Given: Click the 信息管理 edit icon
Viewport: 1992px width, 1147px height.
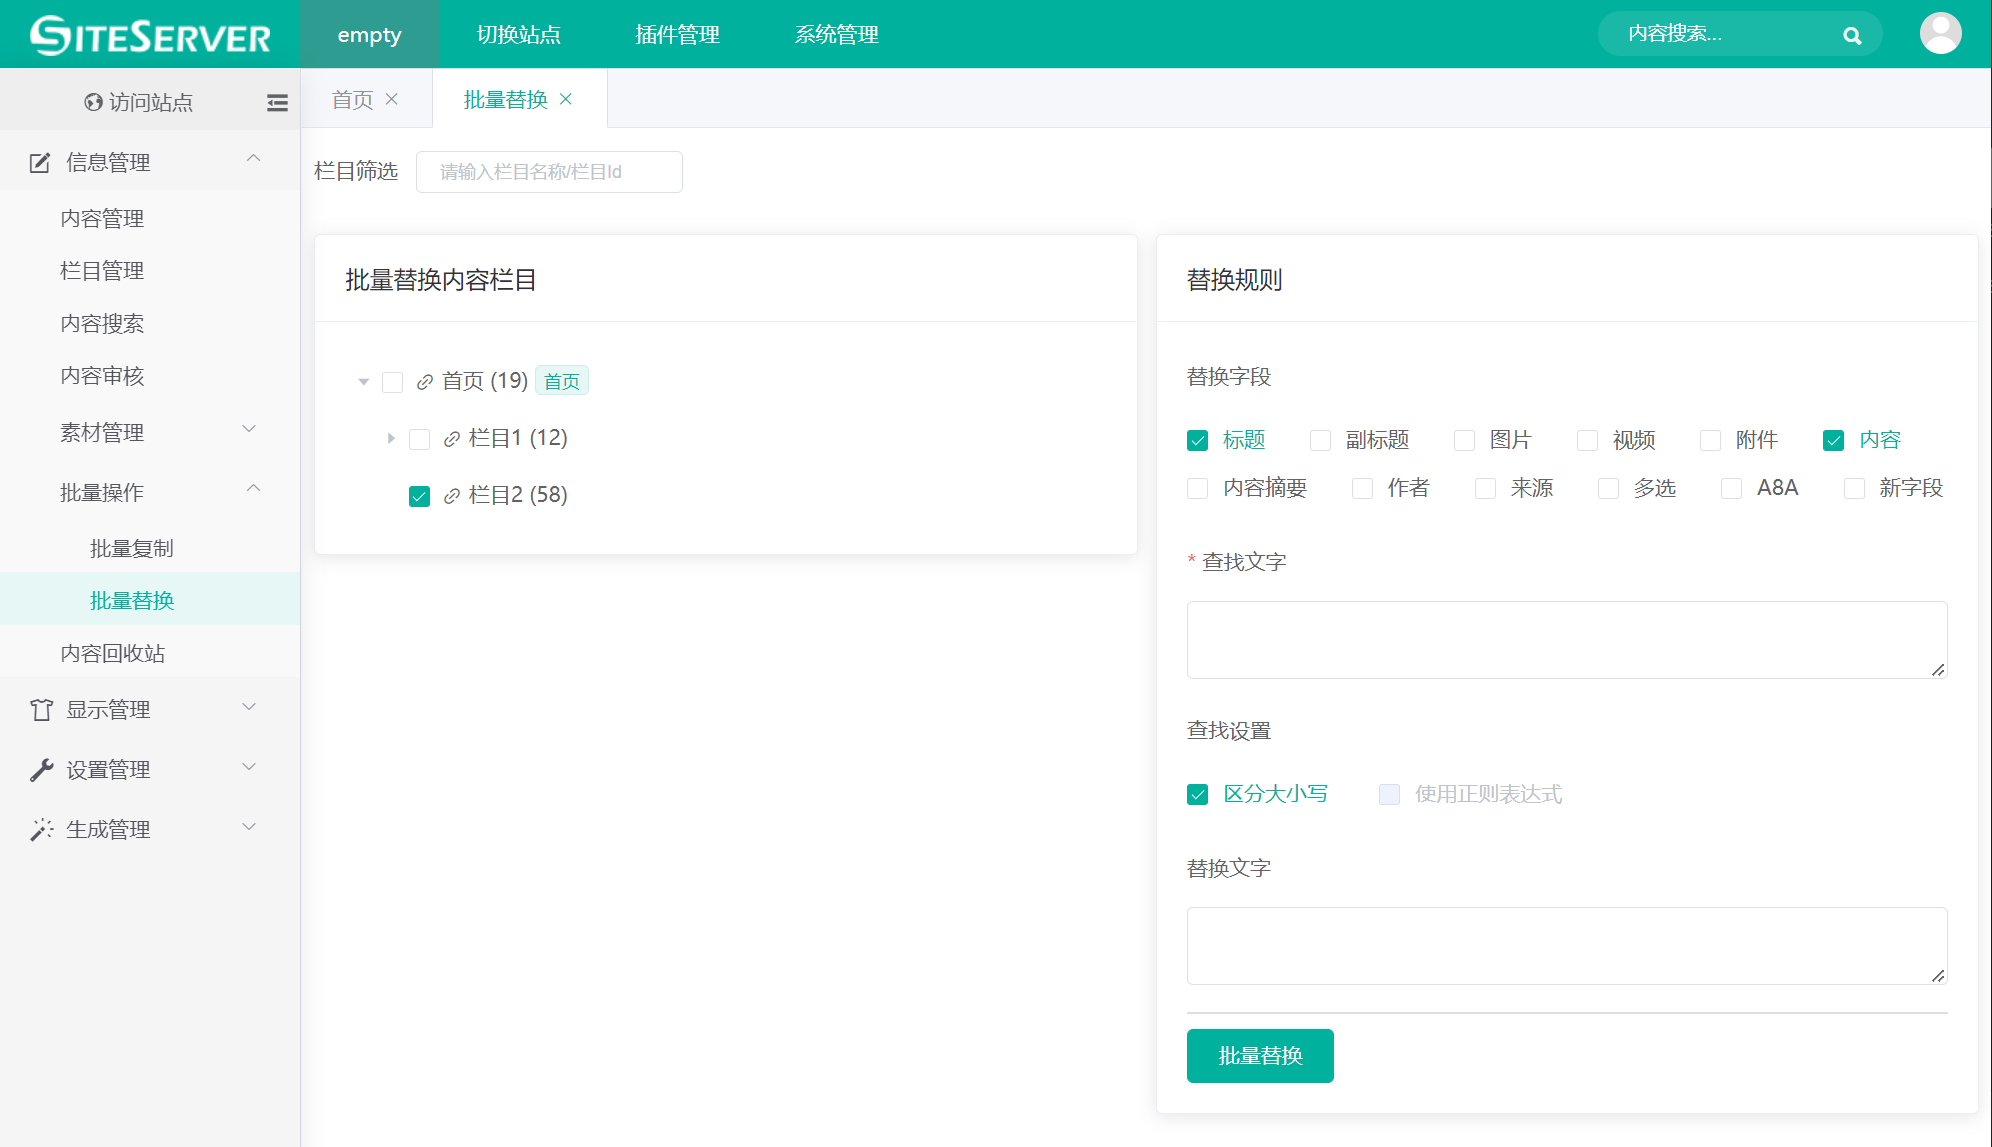Looking at the screenshot, I should click(x=40, y=163).
